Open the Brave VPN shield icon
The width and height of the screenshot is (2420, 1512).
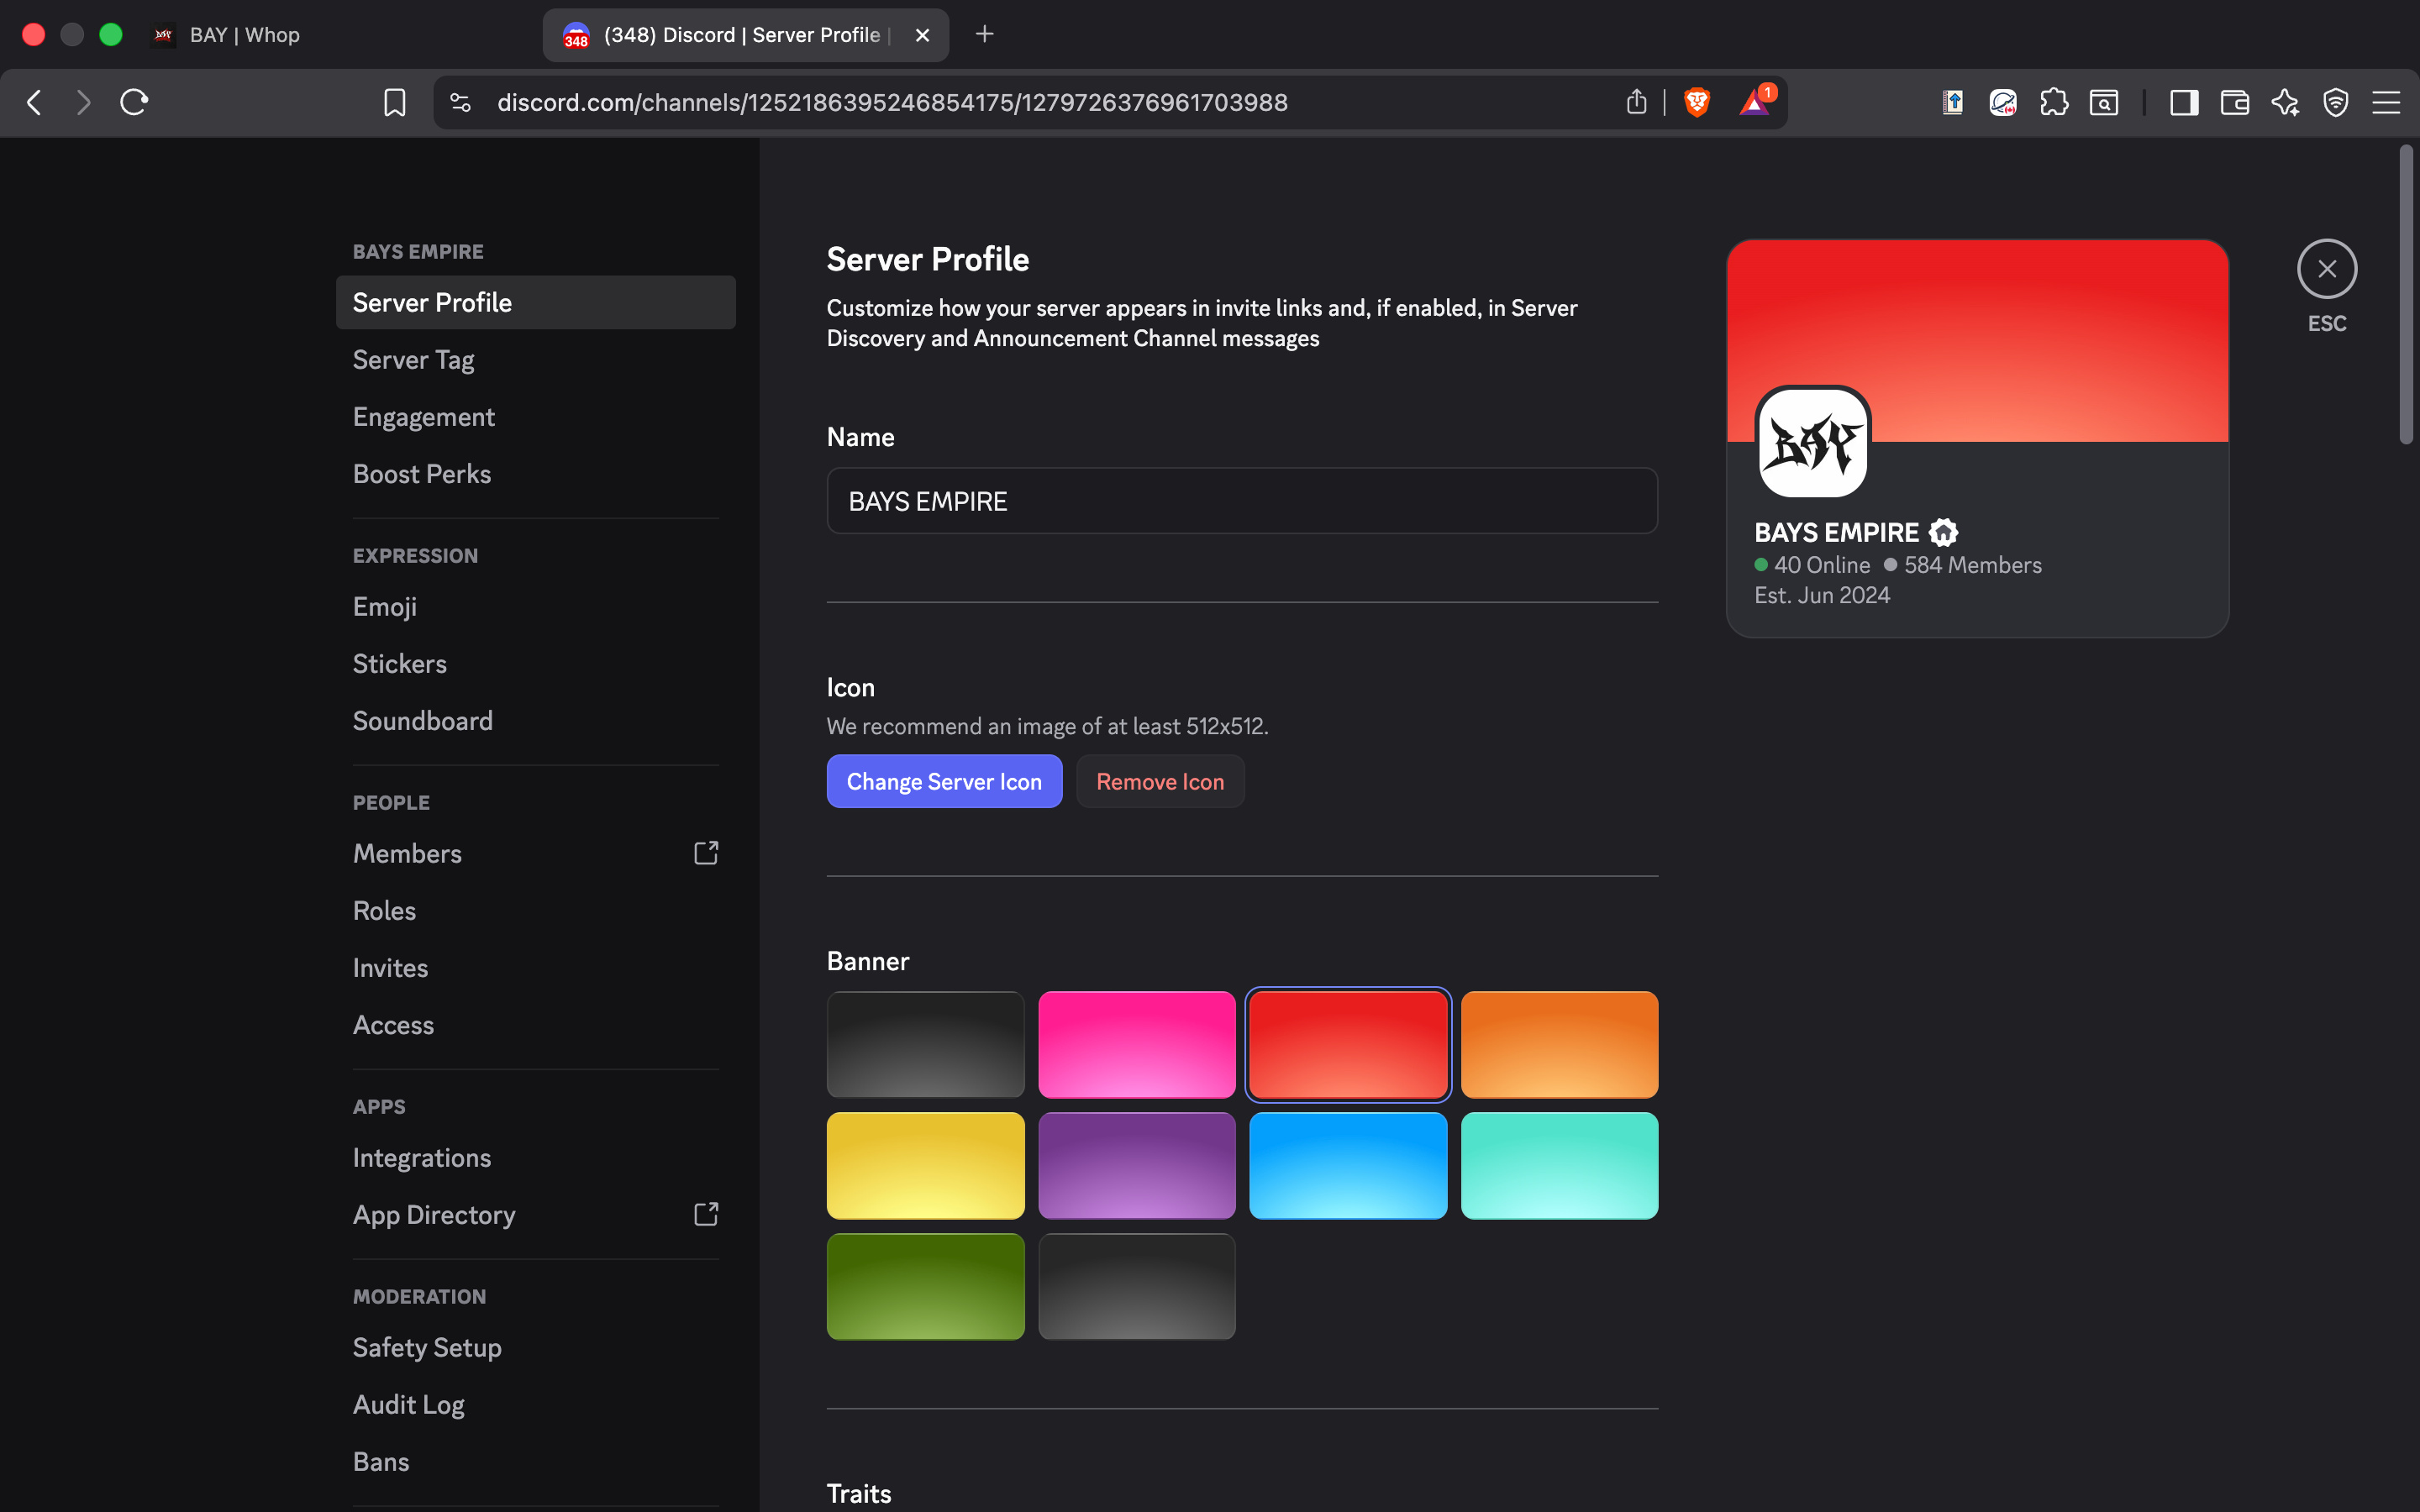pos(2336,102)
